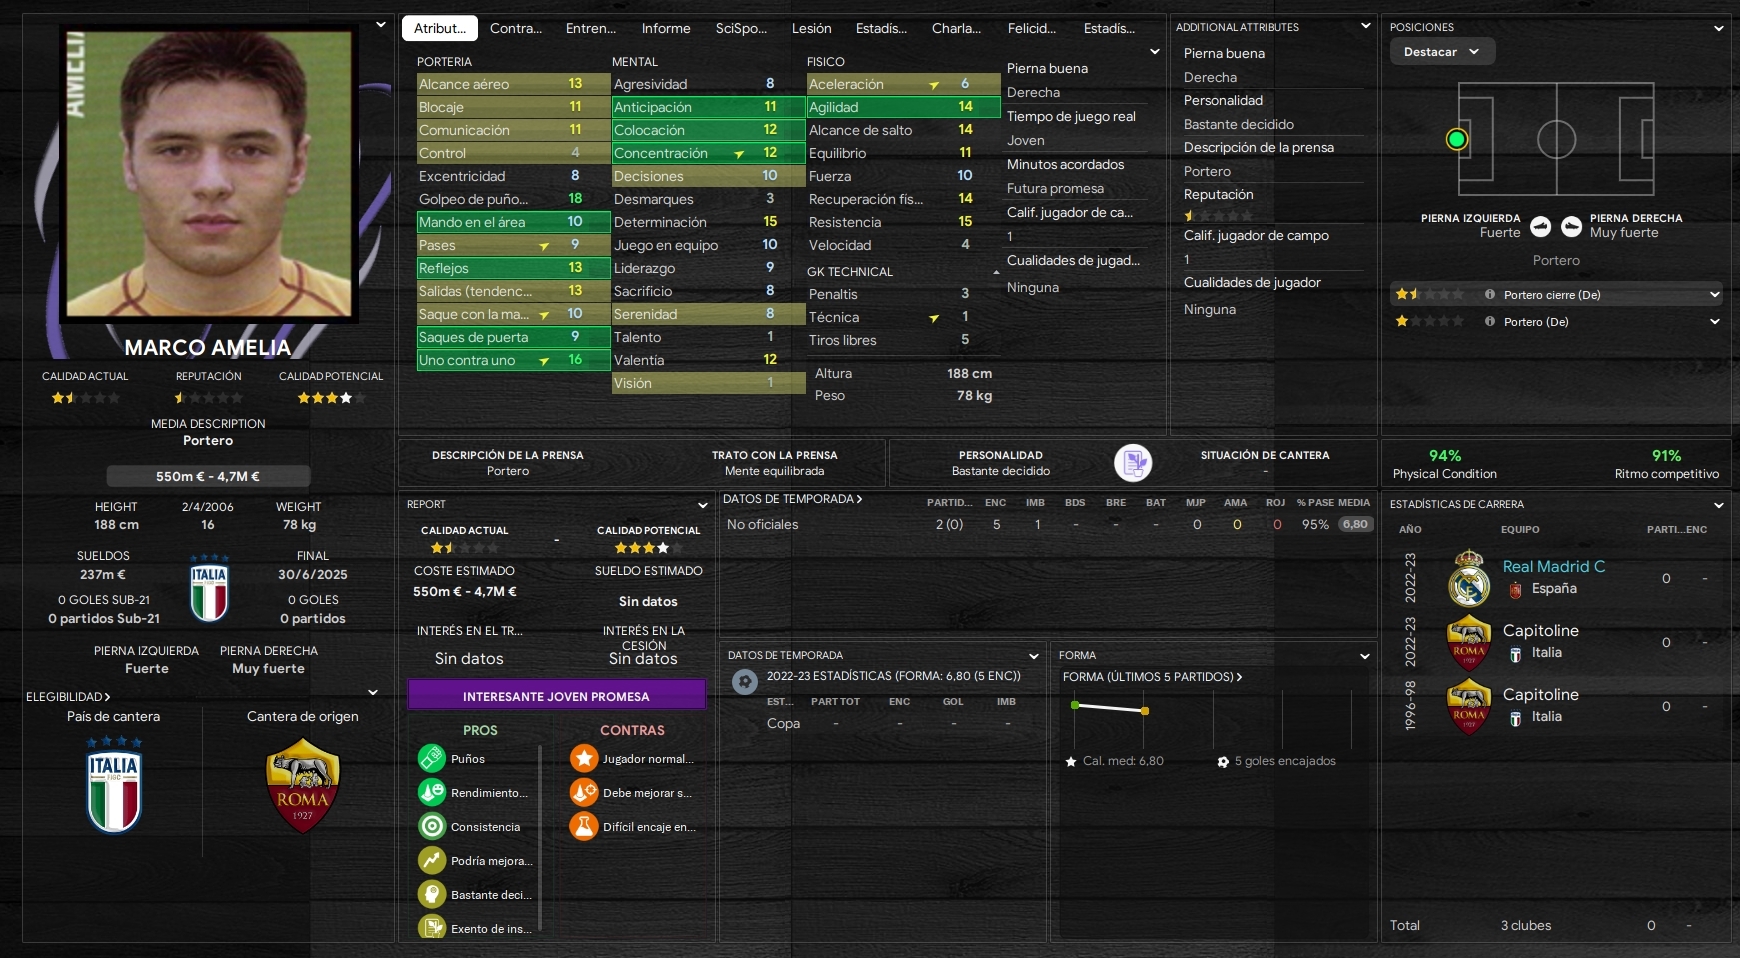Click the yellow end point on form graph
Screen dimensions: 1740x958
click(1145, 711)
